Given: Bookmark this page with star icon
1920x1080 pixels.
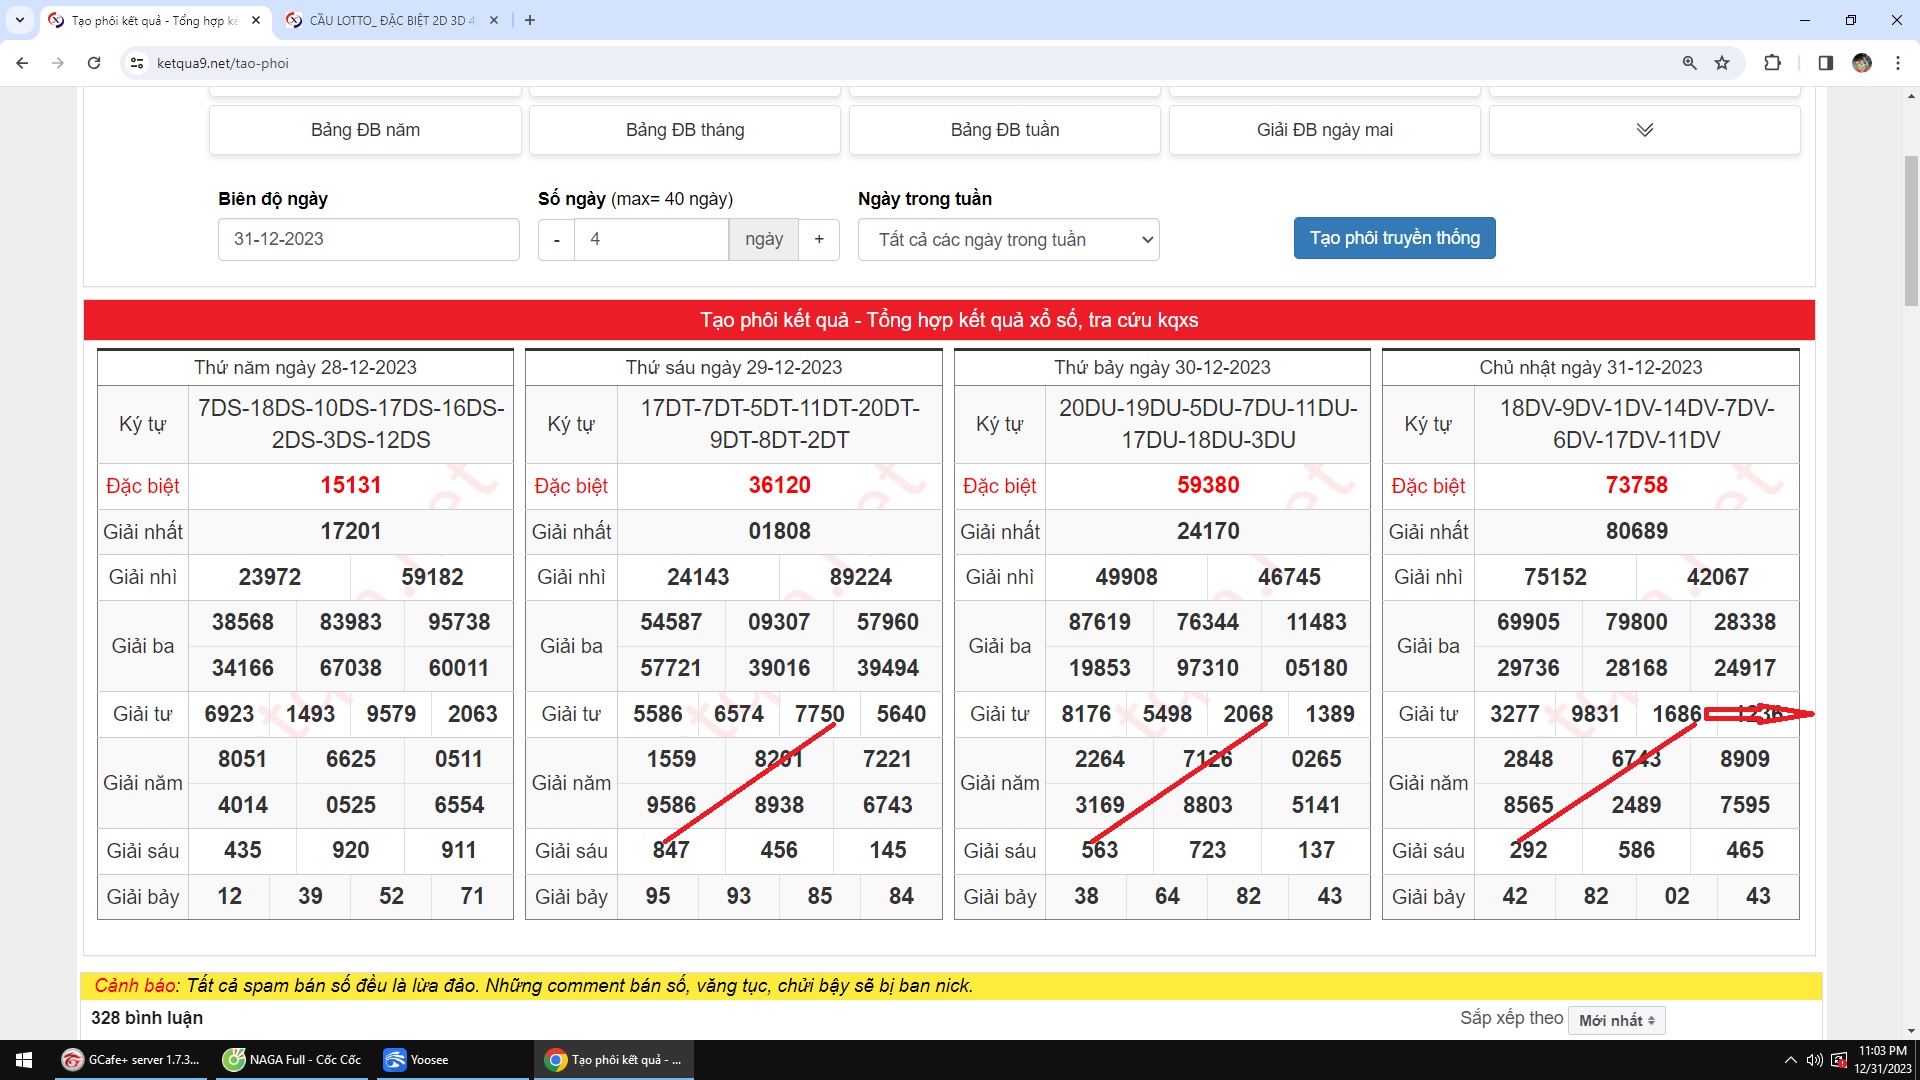Looking at the screenshot, I should (x=1722, y=63).
